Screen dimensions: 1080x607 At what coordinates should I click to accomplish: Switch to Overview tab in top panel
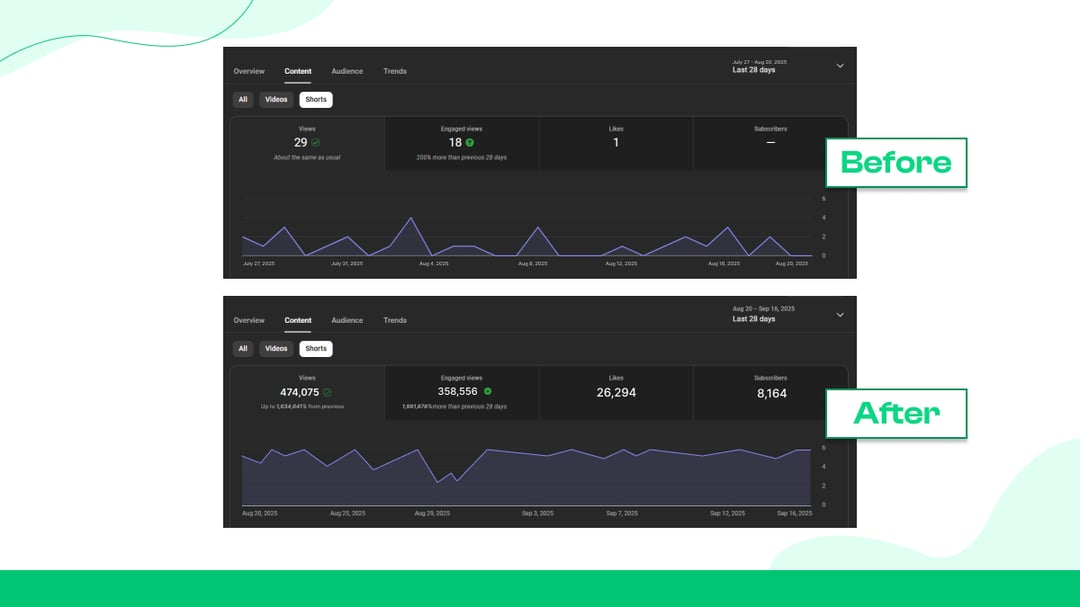coord(249,71)
